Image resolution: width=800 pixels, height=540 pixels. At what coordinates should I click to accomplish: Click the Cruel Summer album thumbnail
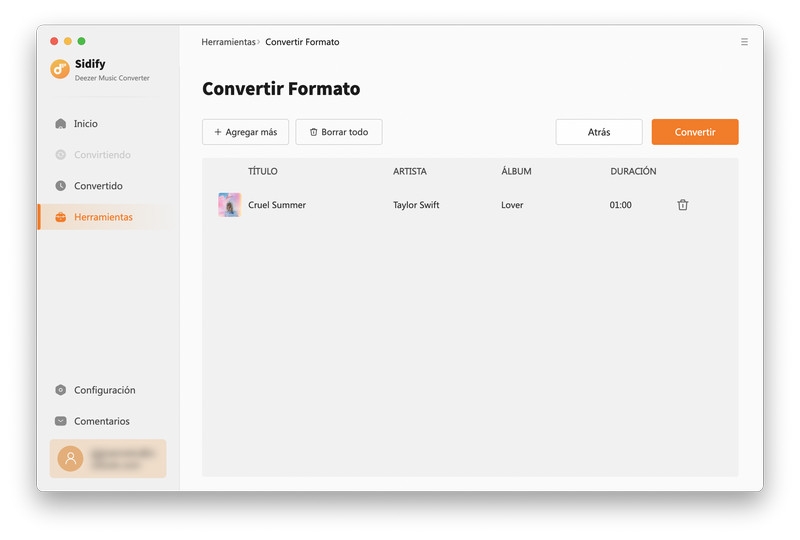pos(230,205)
